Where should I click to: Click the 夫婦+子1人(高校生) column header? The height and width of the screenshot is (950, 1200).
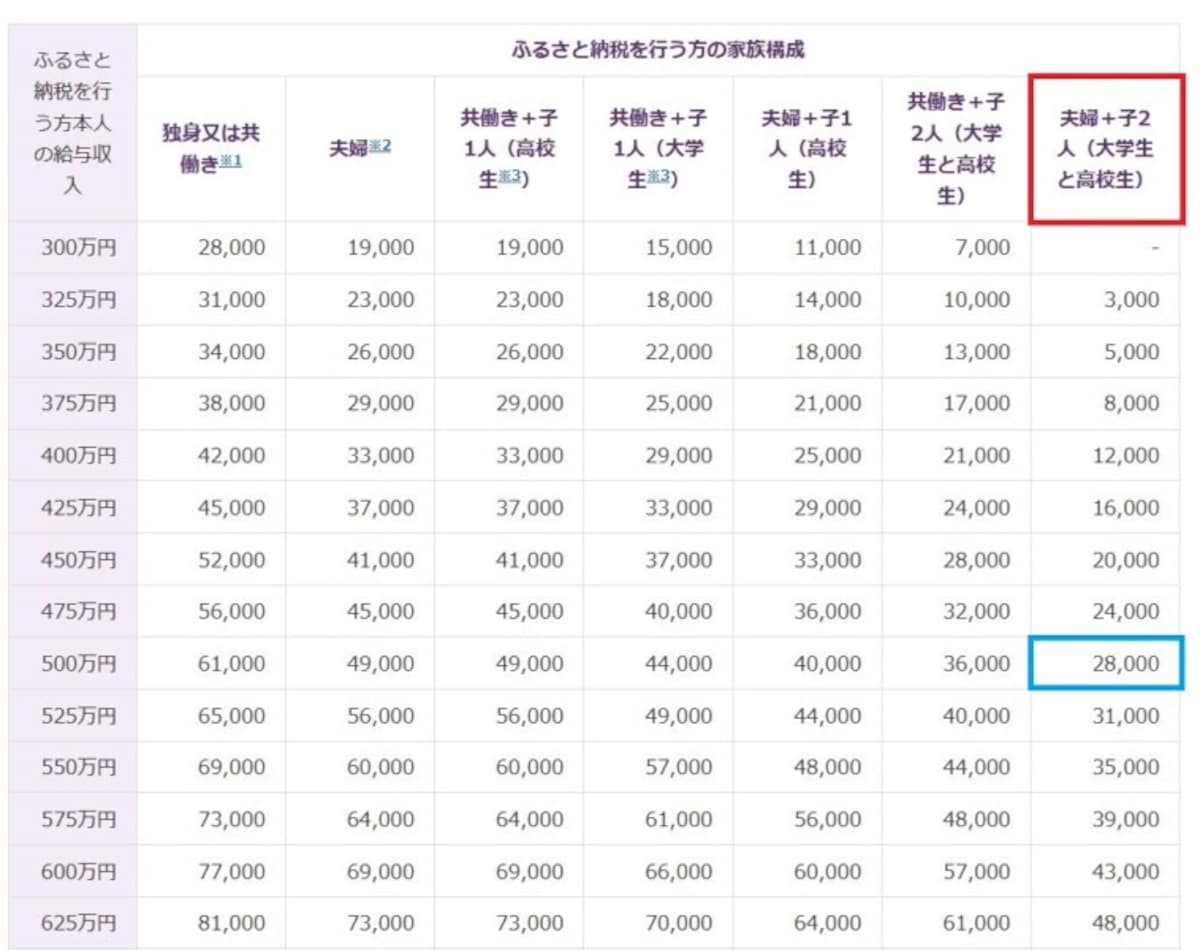pyautogui.click(x=807, y=148)
